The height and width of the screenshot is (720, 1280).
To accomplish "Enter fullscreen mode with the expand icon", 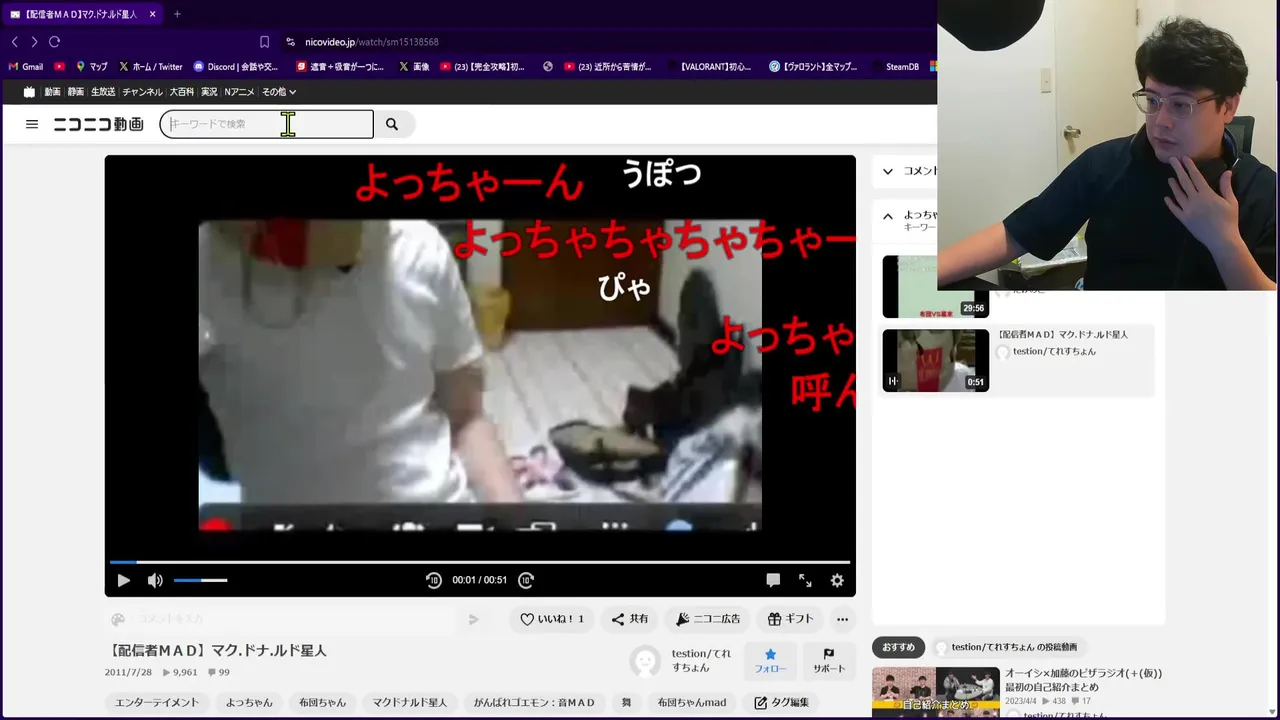I will click(x=805, y=580).
